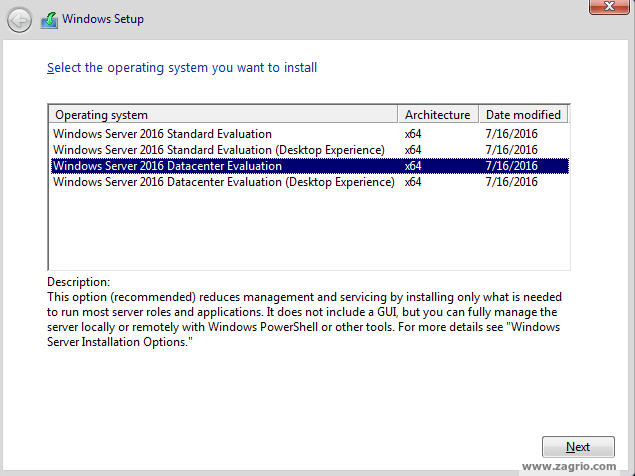Select Windows Server 2016 Datacenter Evaluation row
This screenshot has width=635, height=476.
pyautogui.click(x=309, y=166)
